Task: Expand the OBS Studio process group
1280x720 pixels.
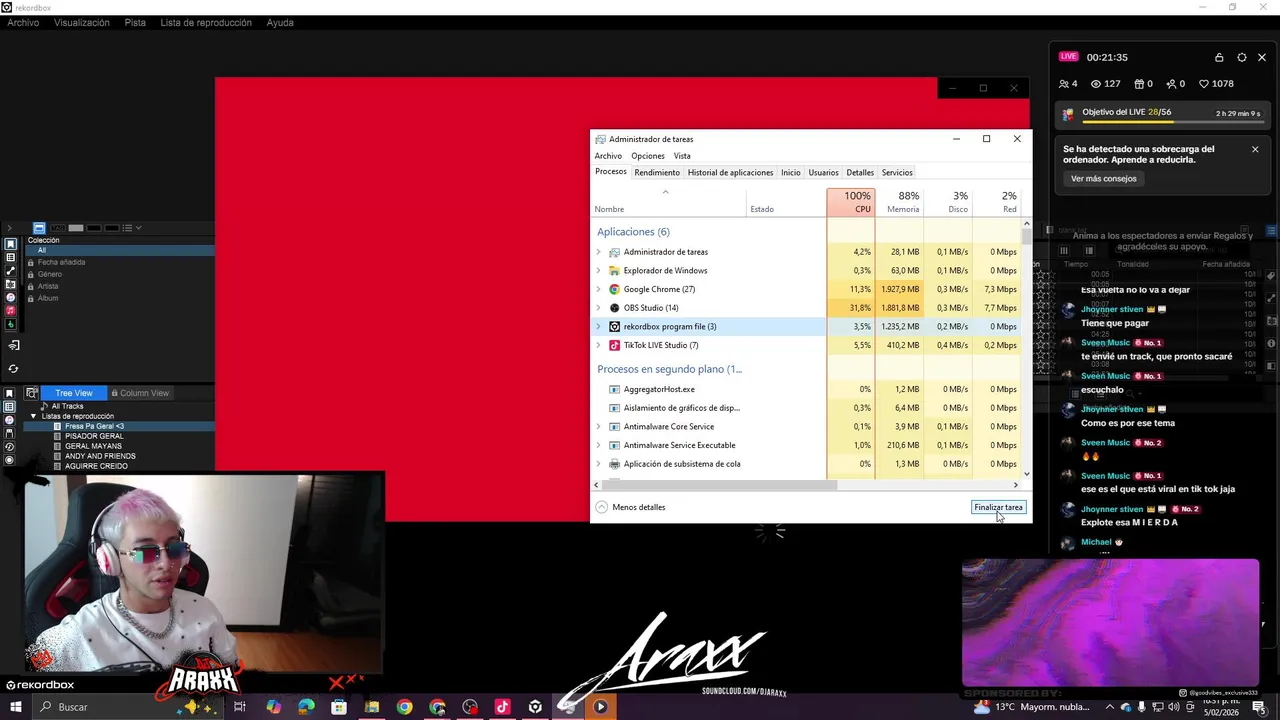Action: pos(599,308)
